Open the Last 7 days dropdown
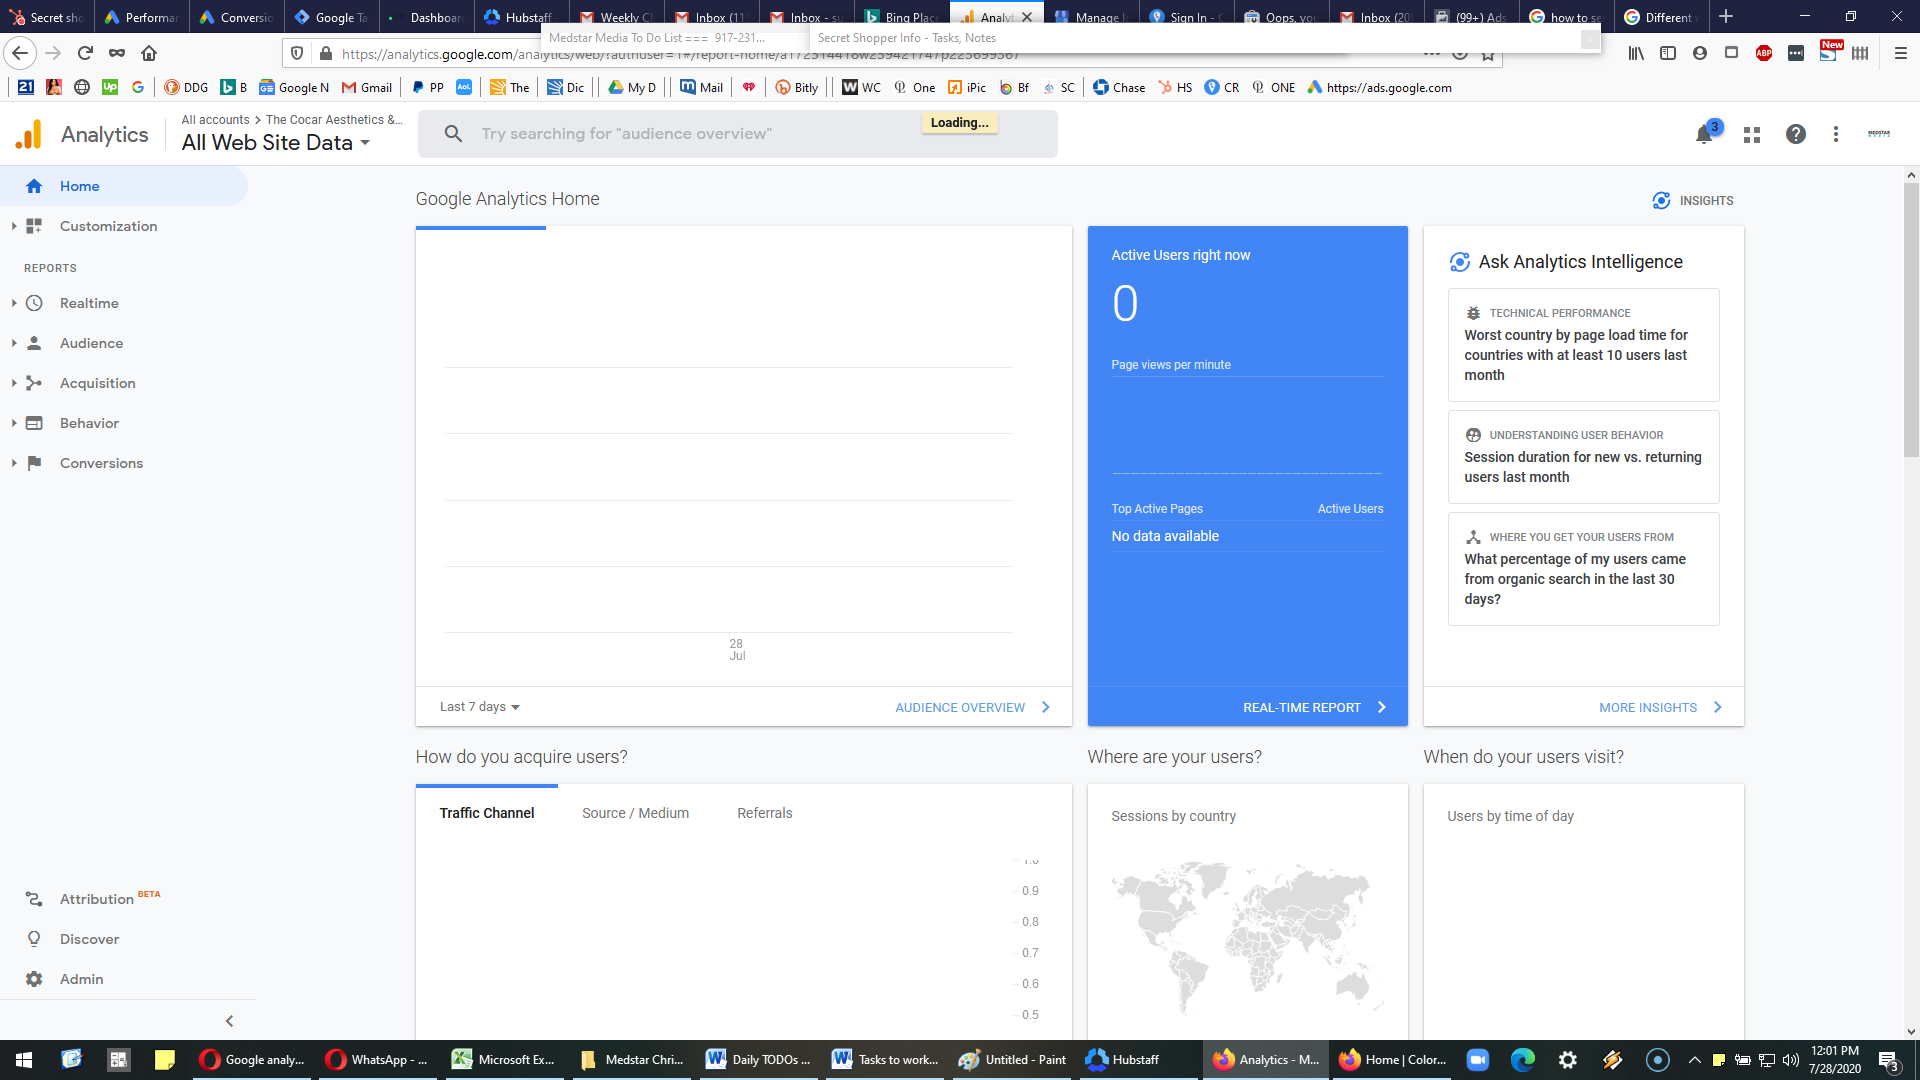Image resolution: width=1920 pixels, height=1080 pixels. [x=480, y=707]
